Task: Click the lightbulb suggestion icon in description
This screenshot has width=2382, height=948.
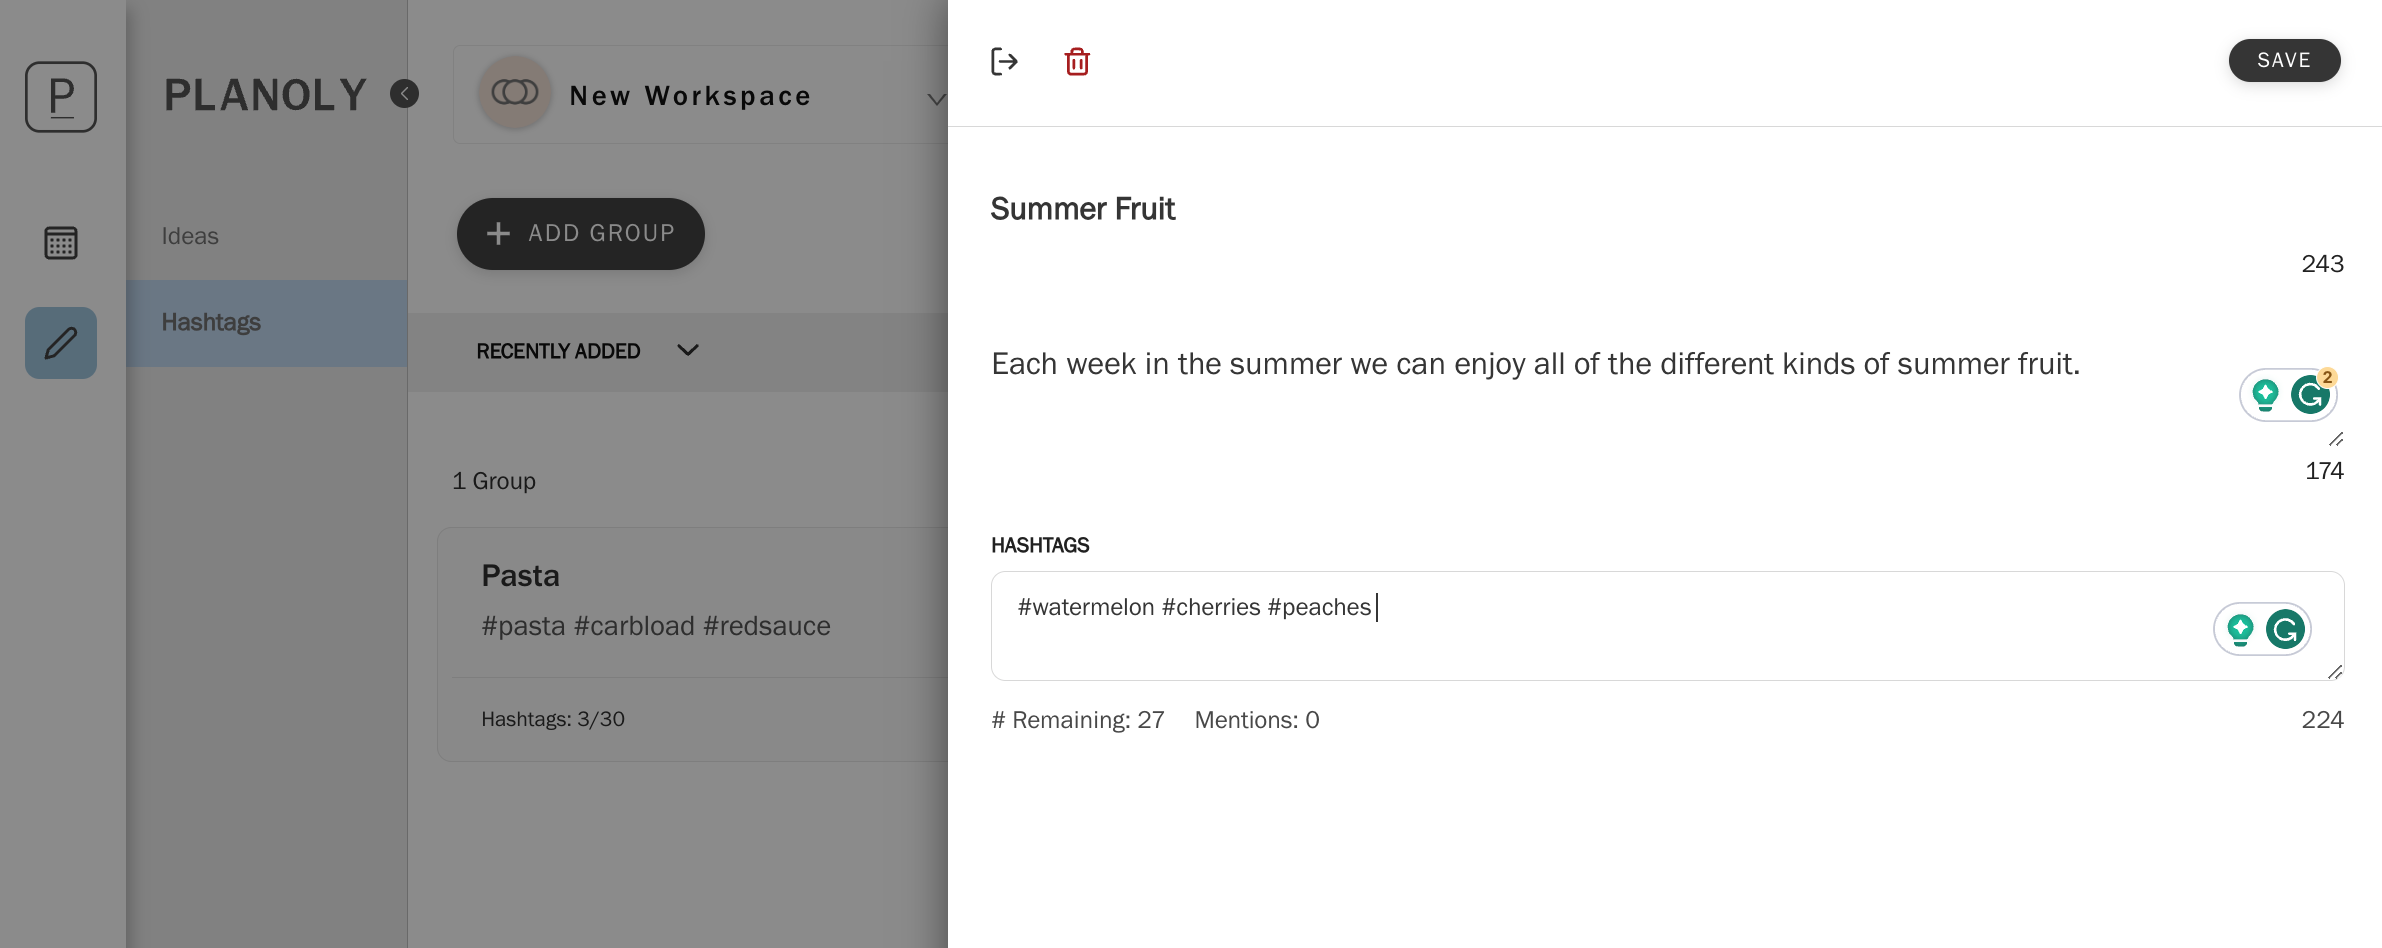Action: (x=2265, y=395)
